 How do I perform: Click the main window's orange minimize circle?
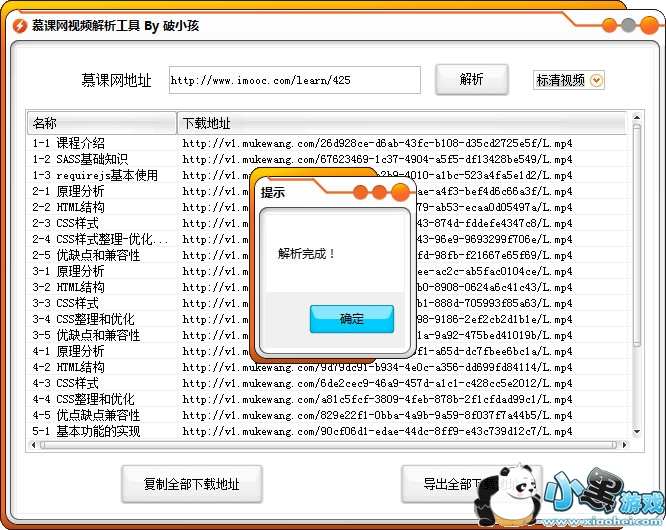pos(609,25)
